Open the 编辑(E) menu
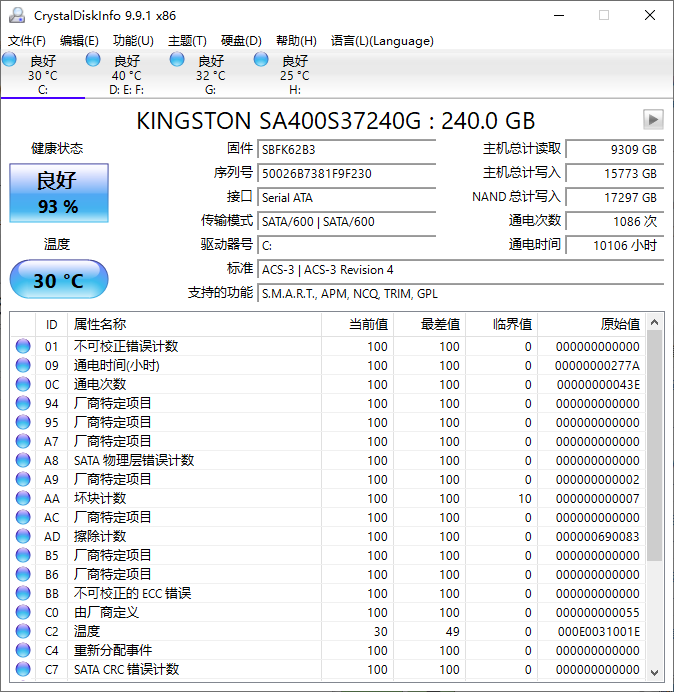The width and height of the screenshot is (674, 692). (79, 41)
